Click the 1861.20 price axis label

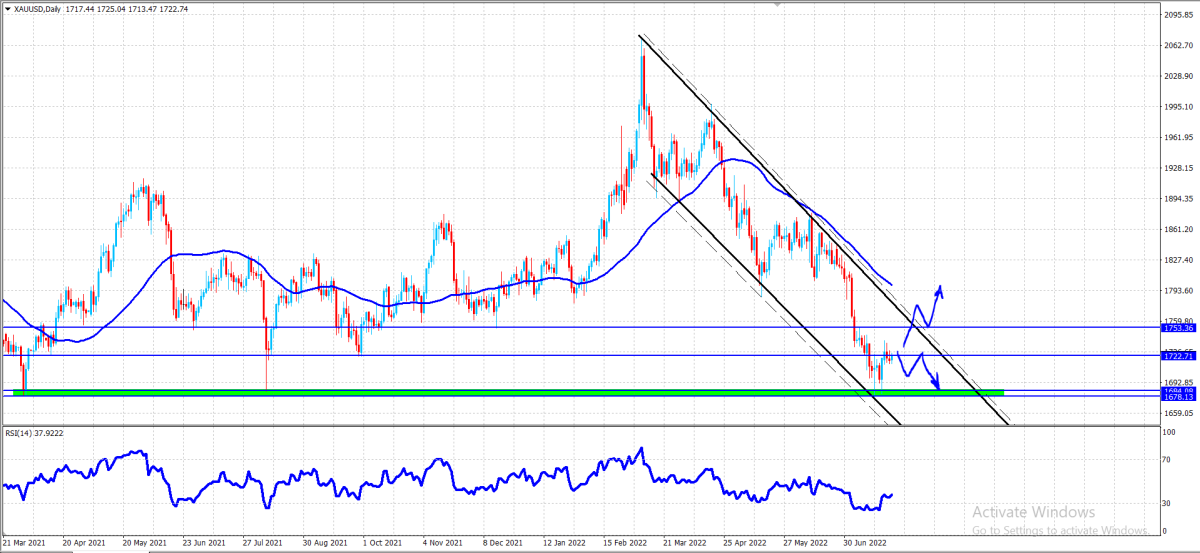pyautogui.click(x=1179, y=229)
